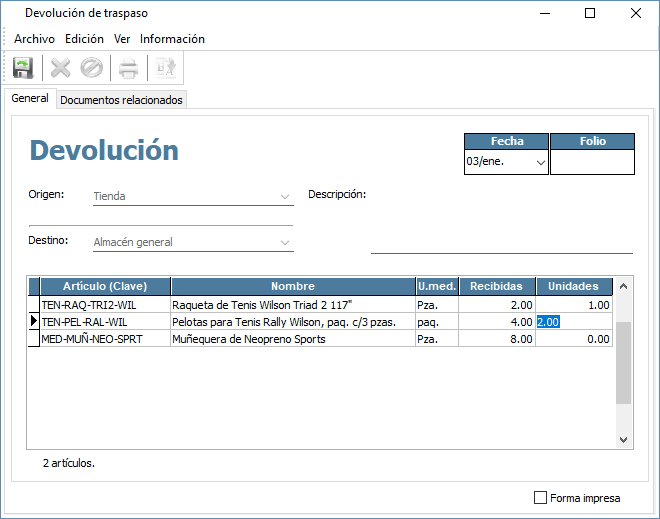Click the grid scrollbar down arrow
This screenshot has width=660, height=519.
(624, 439)
